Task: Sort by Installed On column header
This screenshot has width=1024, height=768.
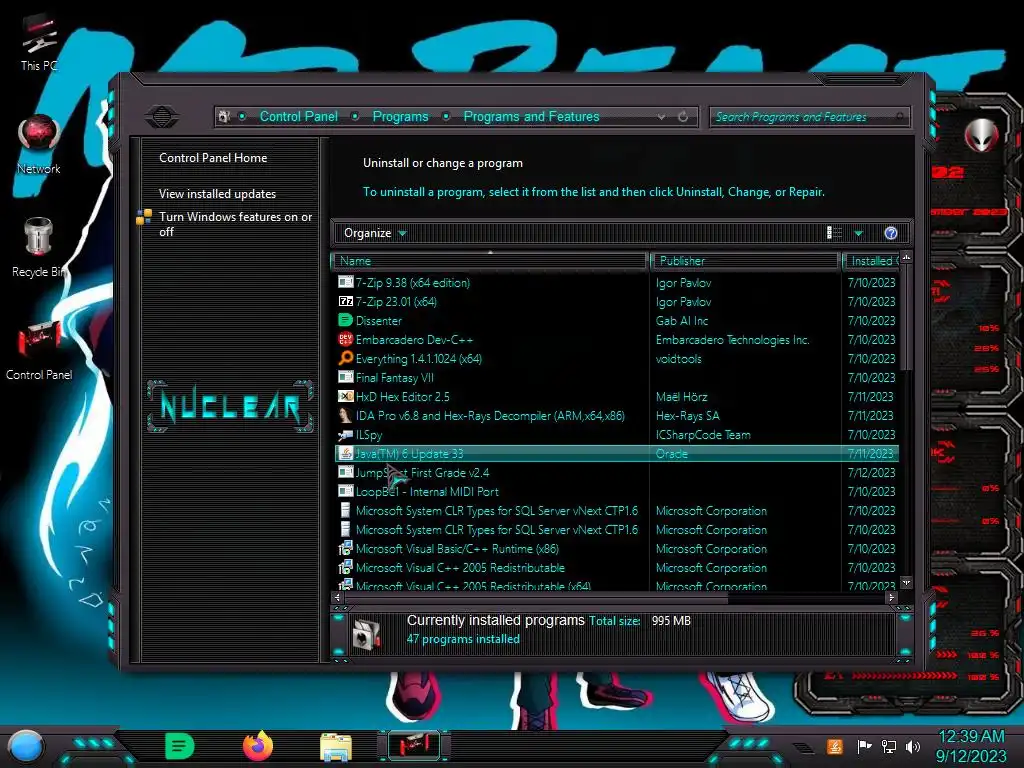Action: click(872, 261)
